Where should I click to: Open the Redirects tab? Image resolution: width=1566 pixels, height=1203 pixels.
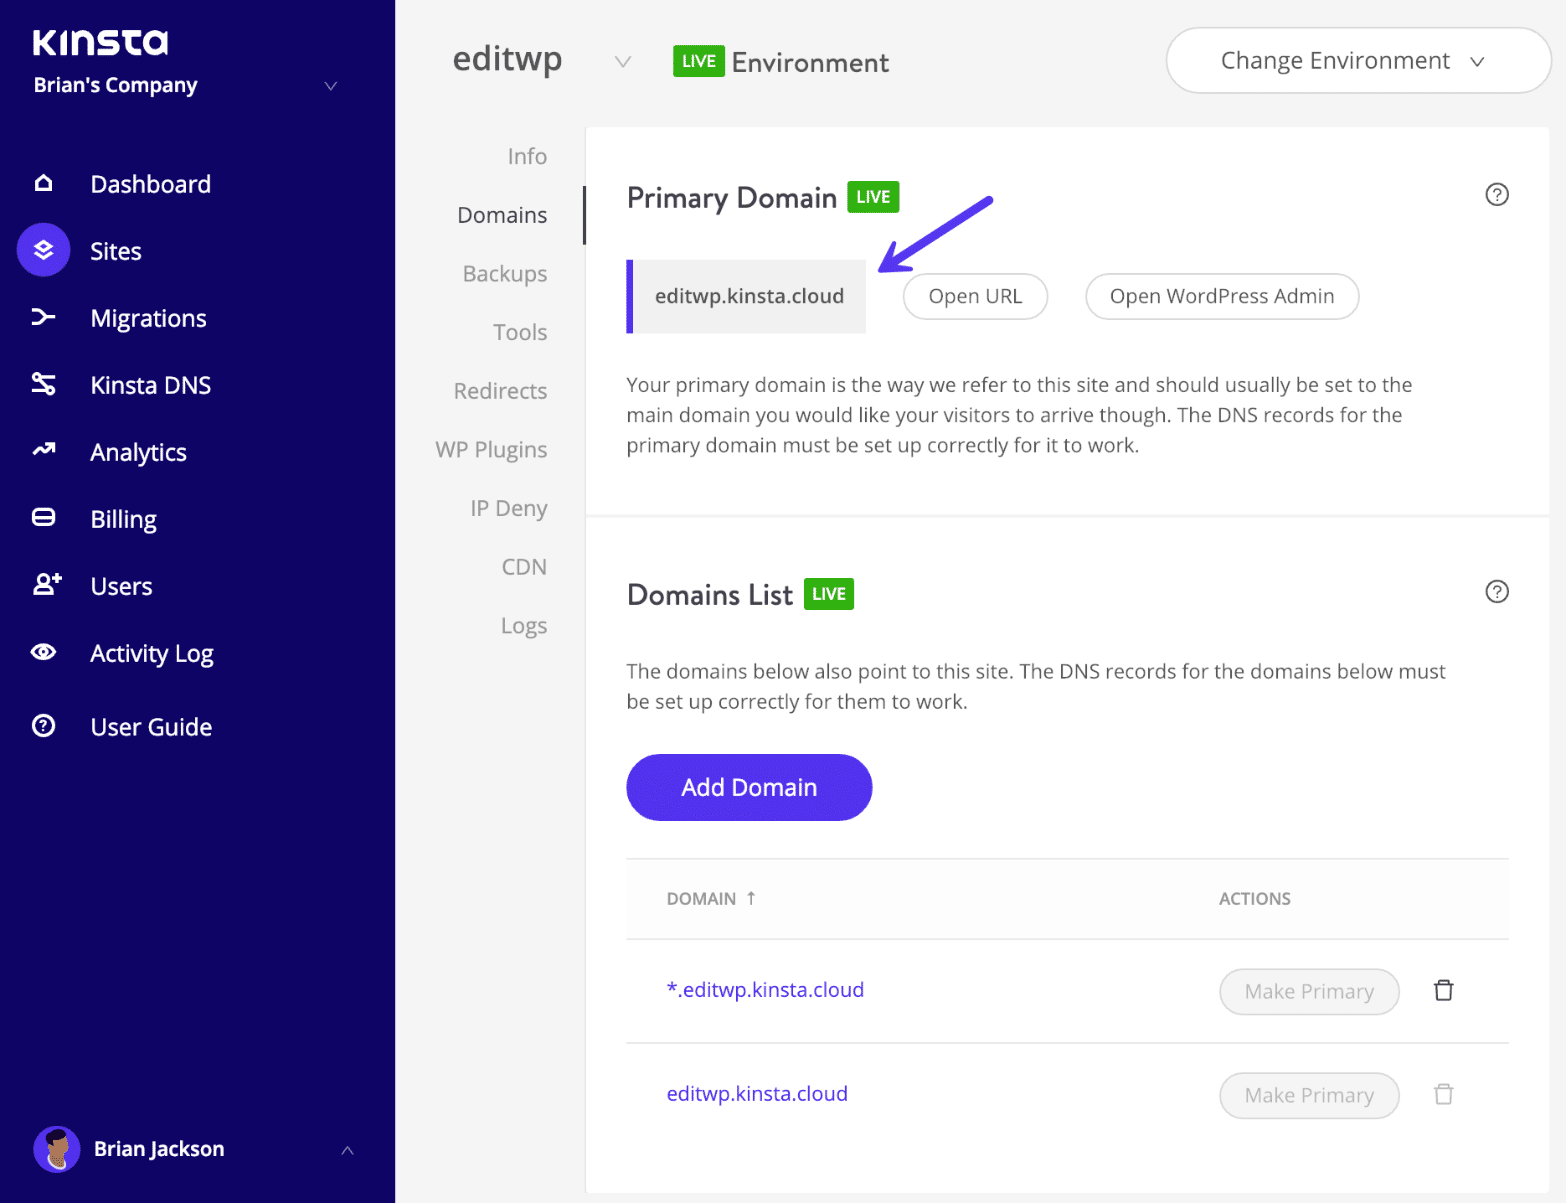[499, 390]
